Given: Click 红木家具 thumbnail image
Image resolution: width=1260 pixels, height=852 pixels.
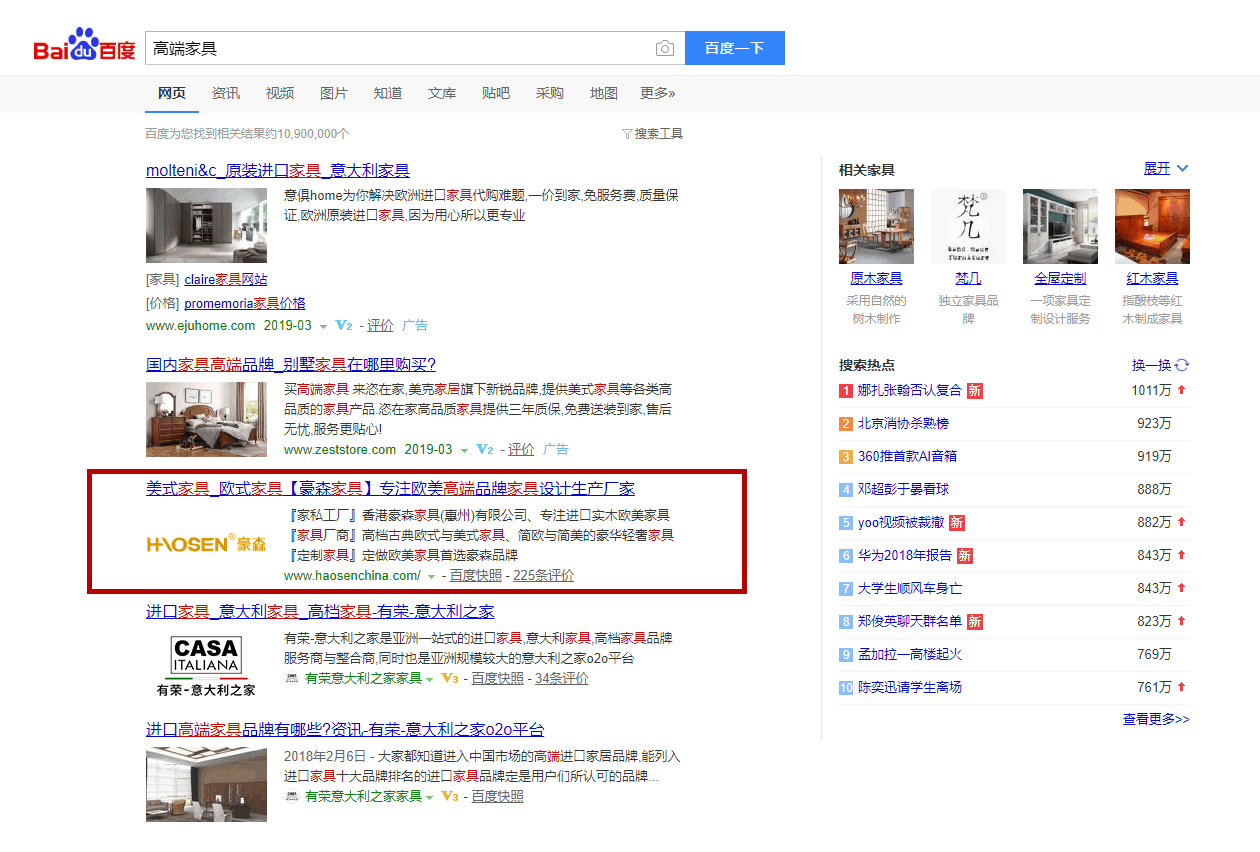Looking at the screenshot, I should pyautogui.click(x=1152, y=227).
